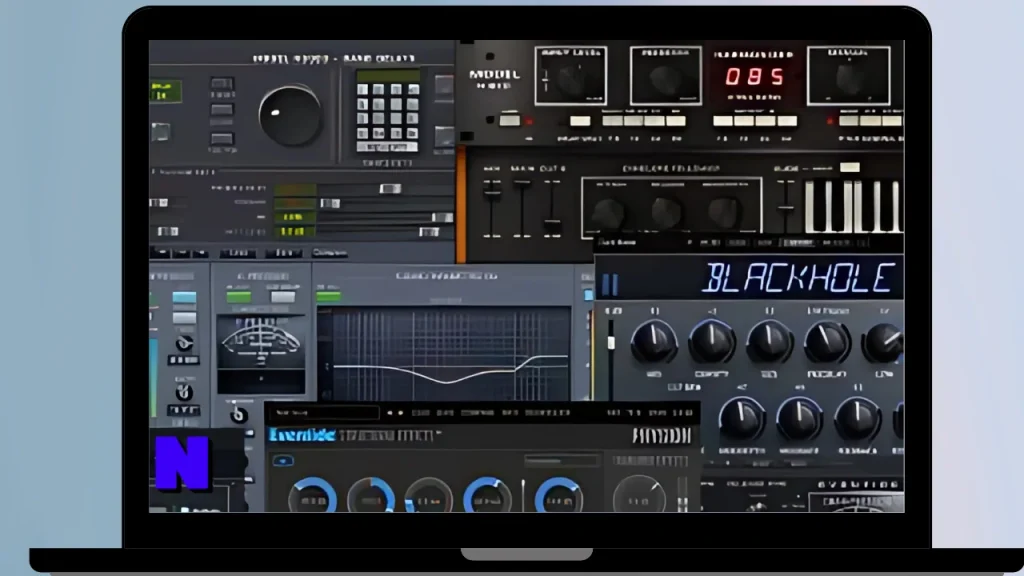Click the gray ring knob right of the blue knobs
1024x576 pixels.
(x=639, y=496)
